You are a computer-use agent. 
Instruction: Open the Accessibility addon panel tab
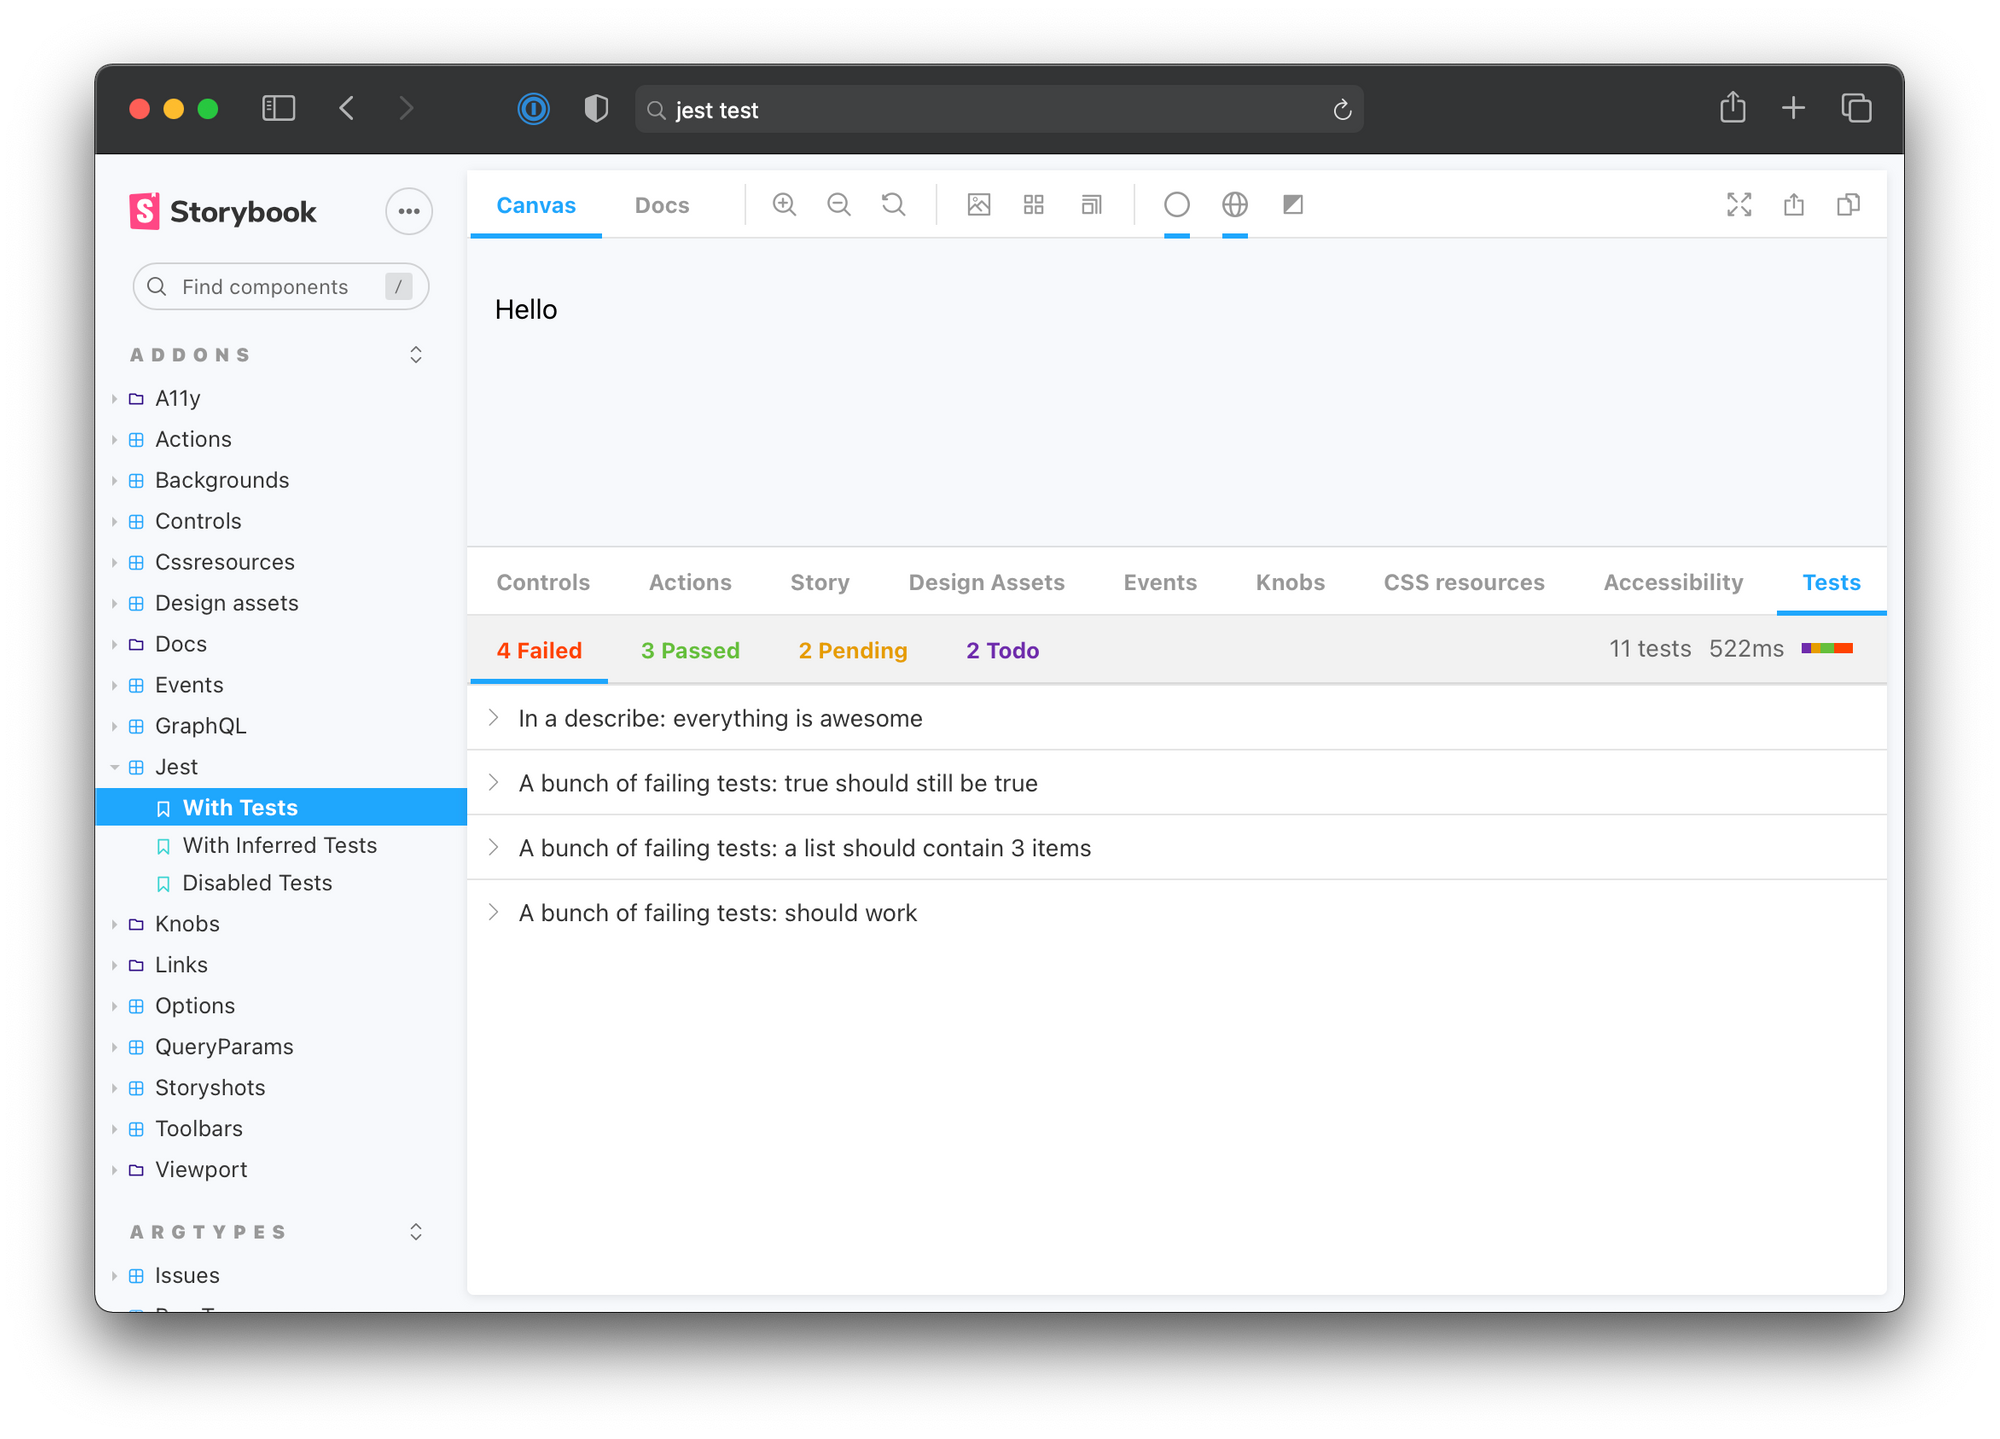(x=1673, y=582)
